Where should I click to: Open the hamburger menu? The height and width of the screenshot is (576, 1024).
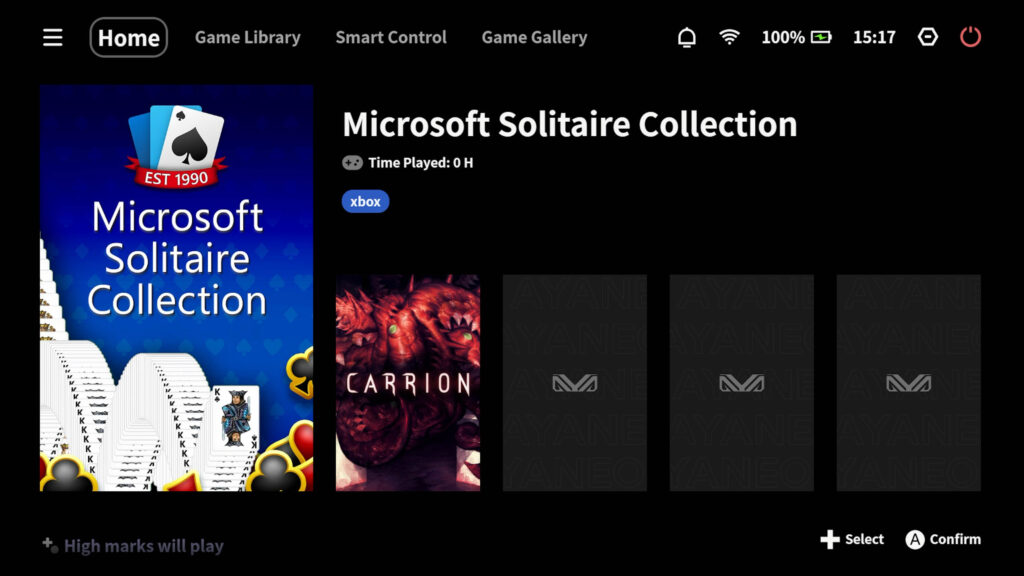tap(53, 37)
